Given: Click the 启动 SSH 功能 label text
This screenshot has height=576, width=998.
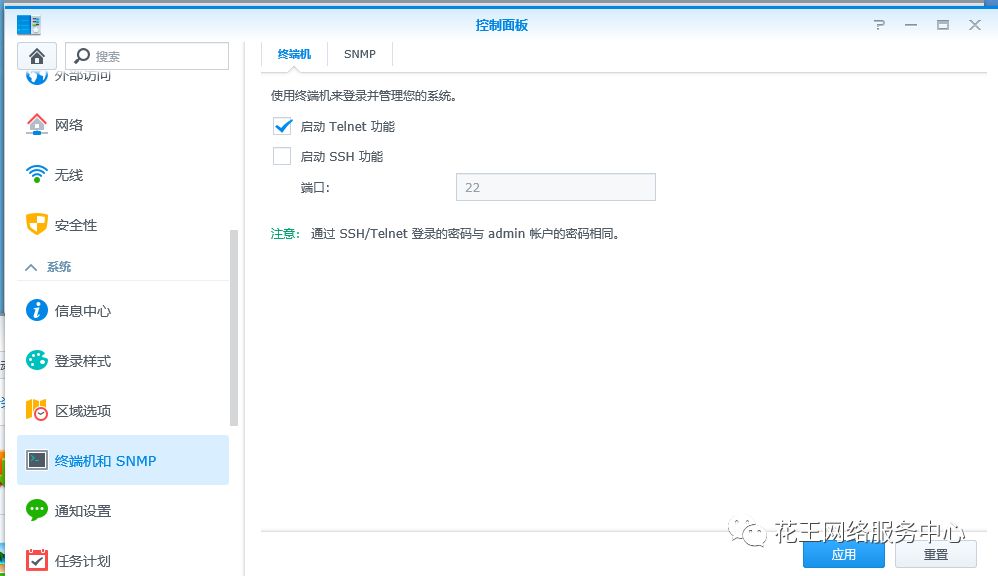Looking at the screenshot, I should click(342, 157).
